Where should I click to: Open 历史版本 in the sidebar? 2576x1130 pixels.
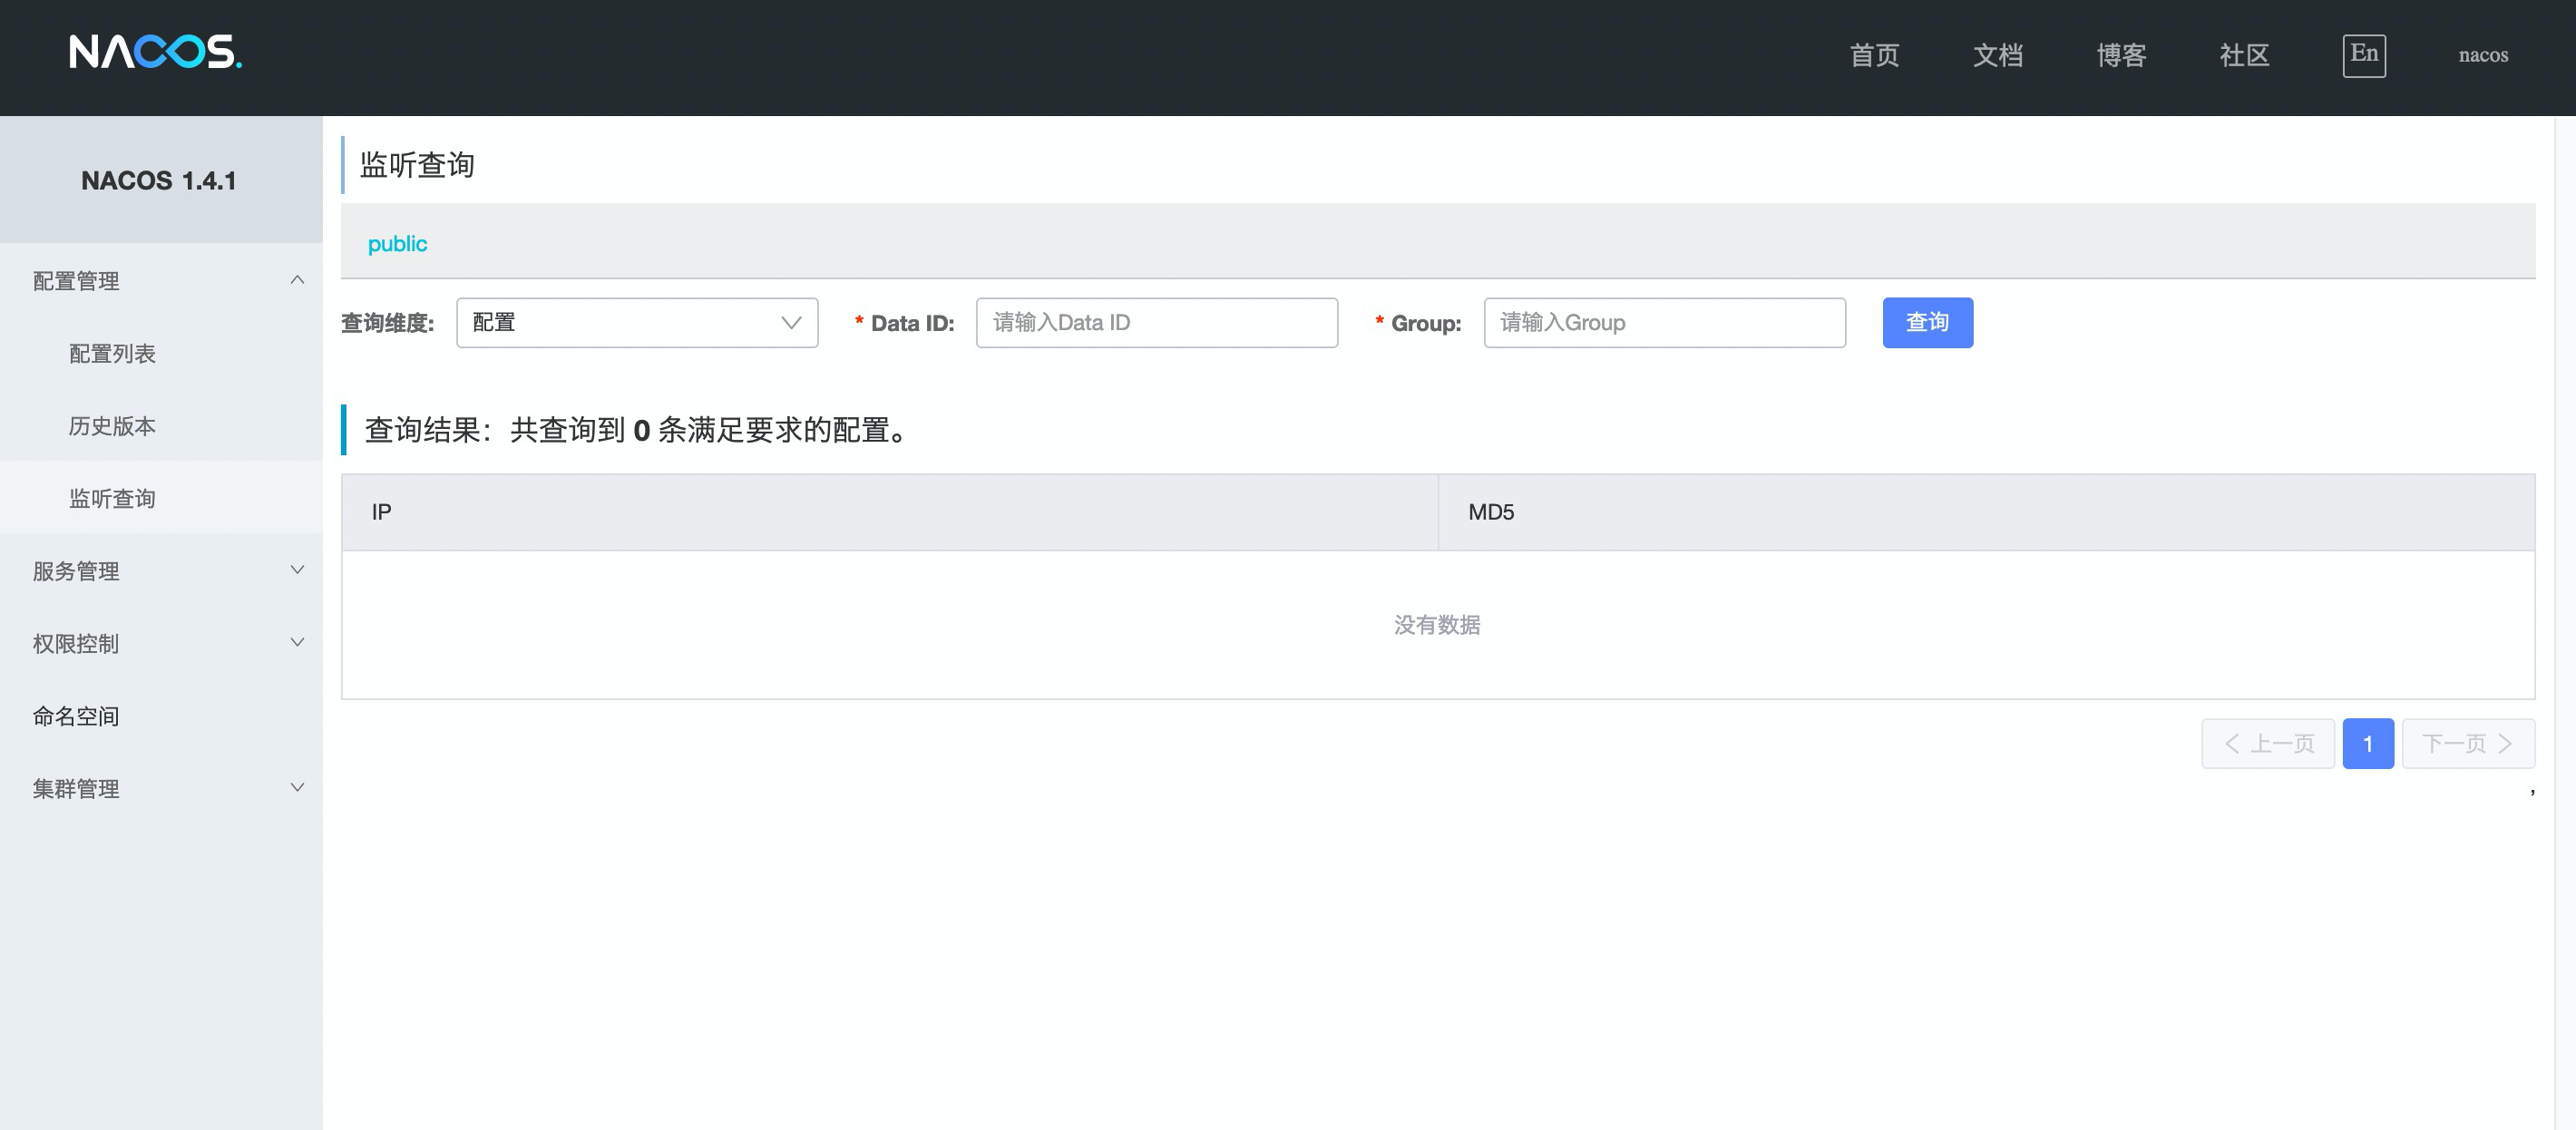click(x=112, y=426)
